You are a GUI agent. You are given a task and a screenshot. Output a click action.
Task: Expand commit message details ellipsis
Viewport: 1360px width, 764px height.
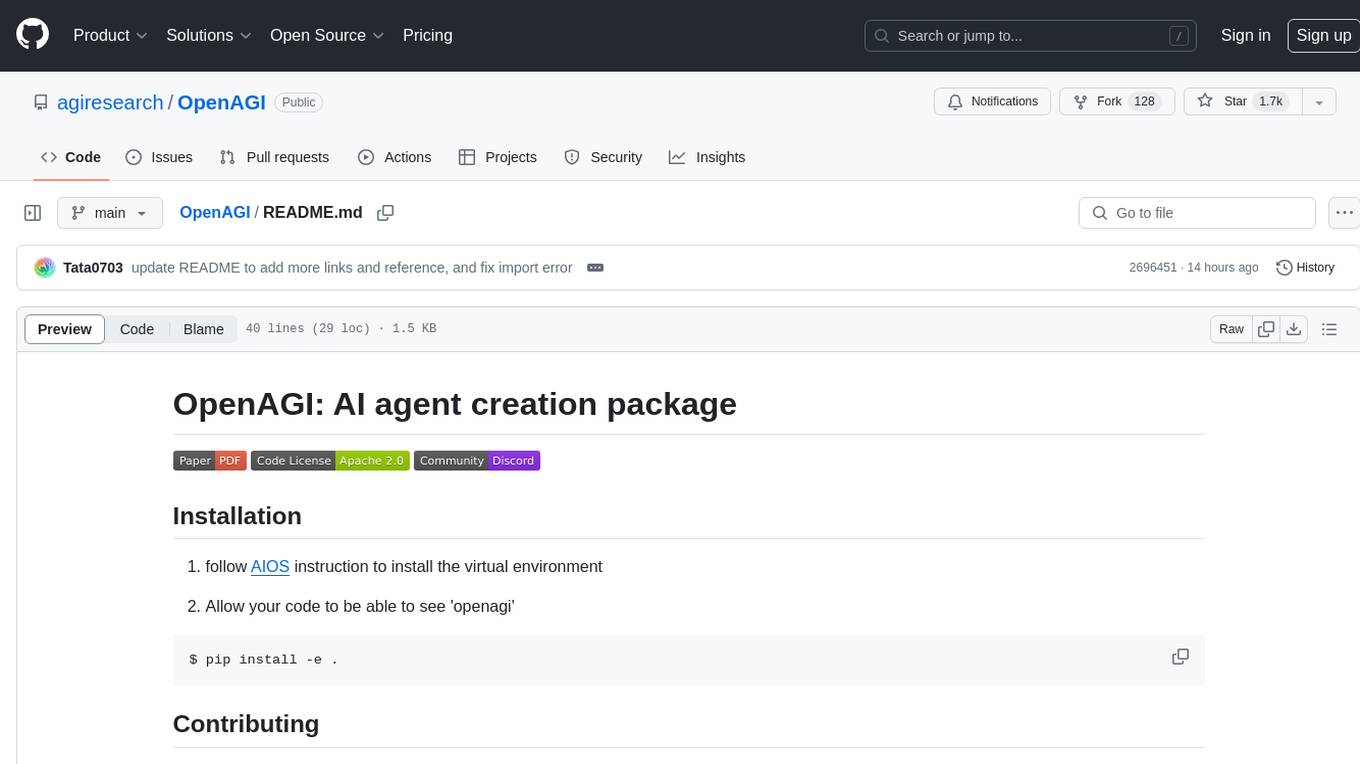(595, 268)
